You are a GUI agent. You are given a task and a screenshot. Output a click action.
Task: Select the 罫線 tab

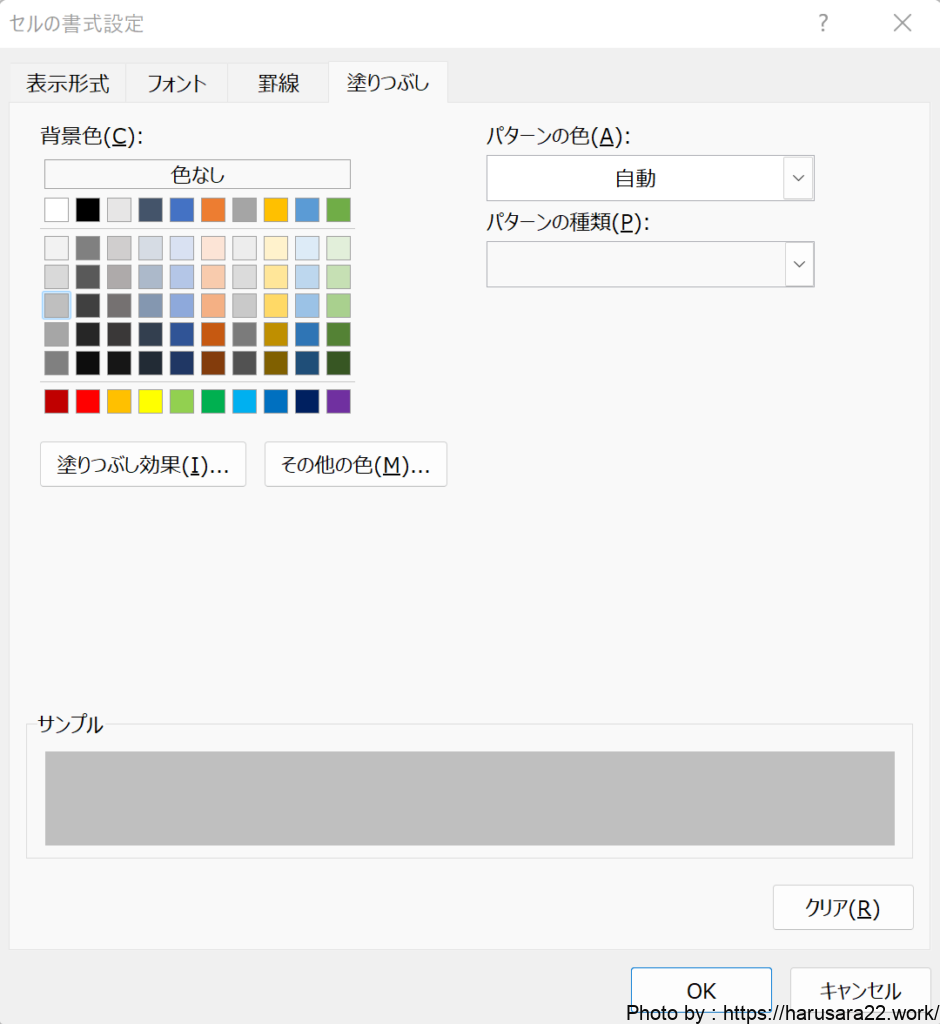click(278, 83)
